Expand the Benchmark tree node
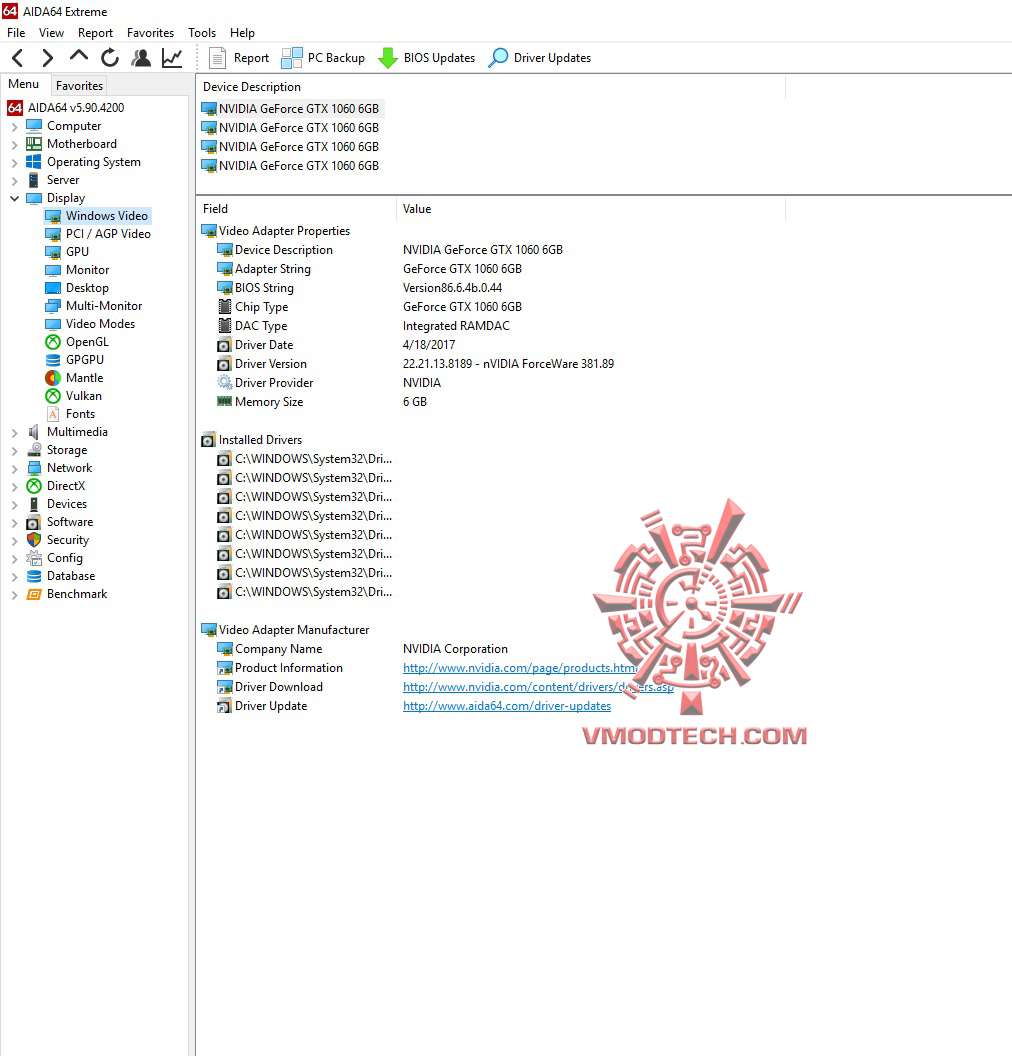 14,595
